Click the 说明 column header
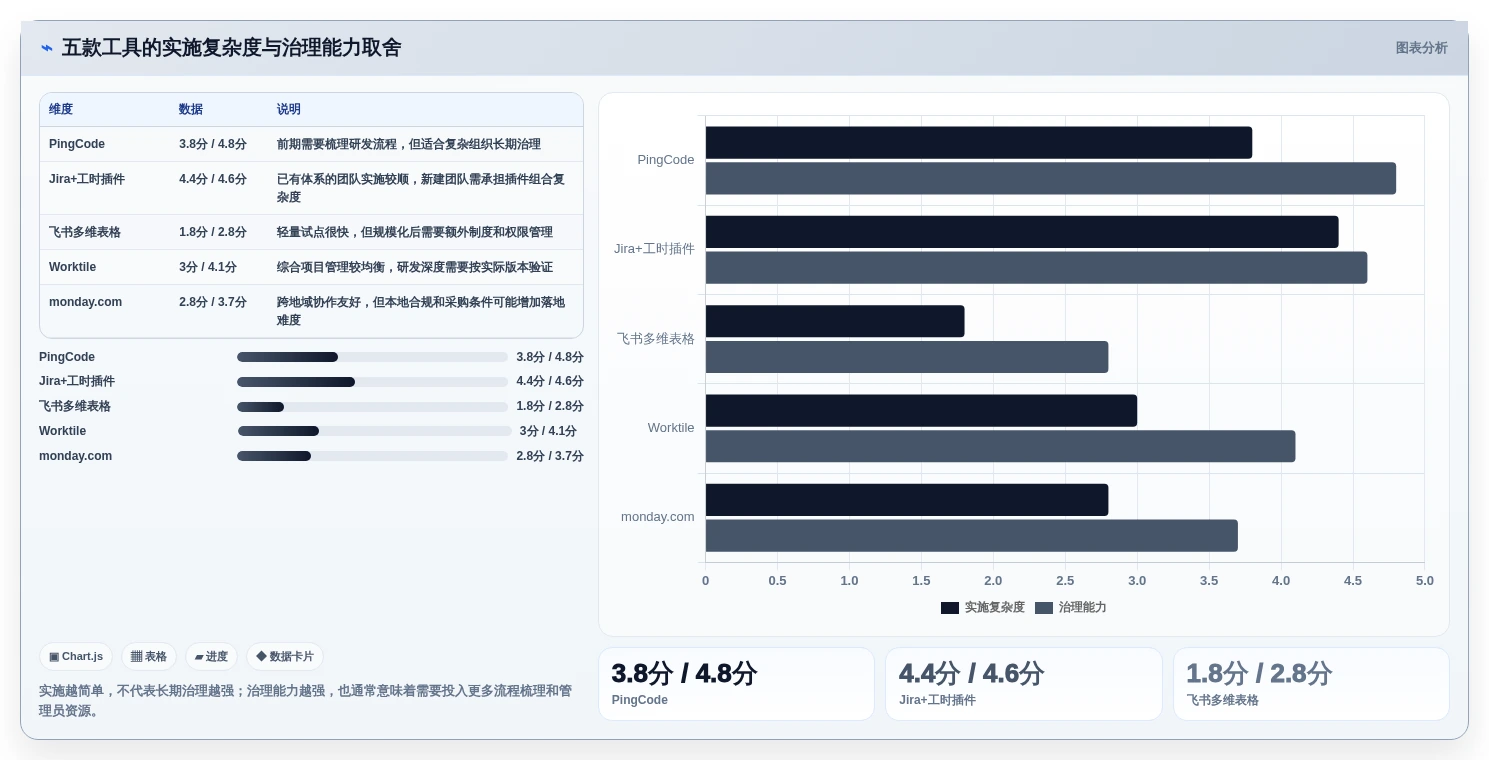The height and width of the screenshot is (760, 1489). (x=289, y=110)
